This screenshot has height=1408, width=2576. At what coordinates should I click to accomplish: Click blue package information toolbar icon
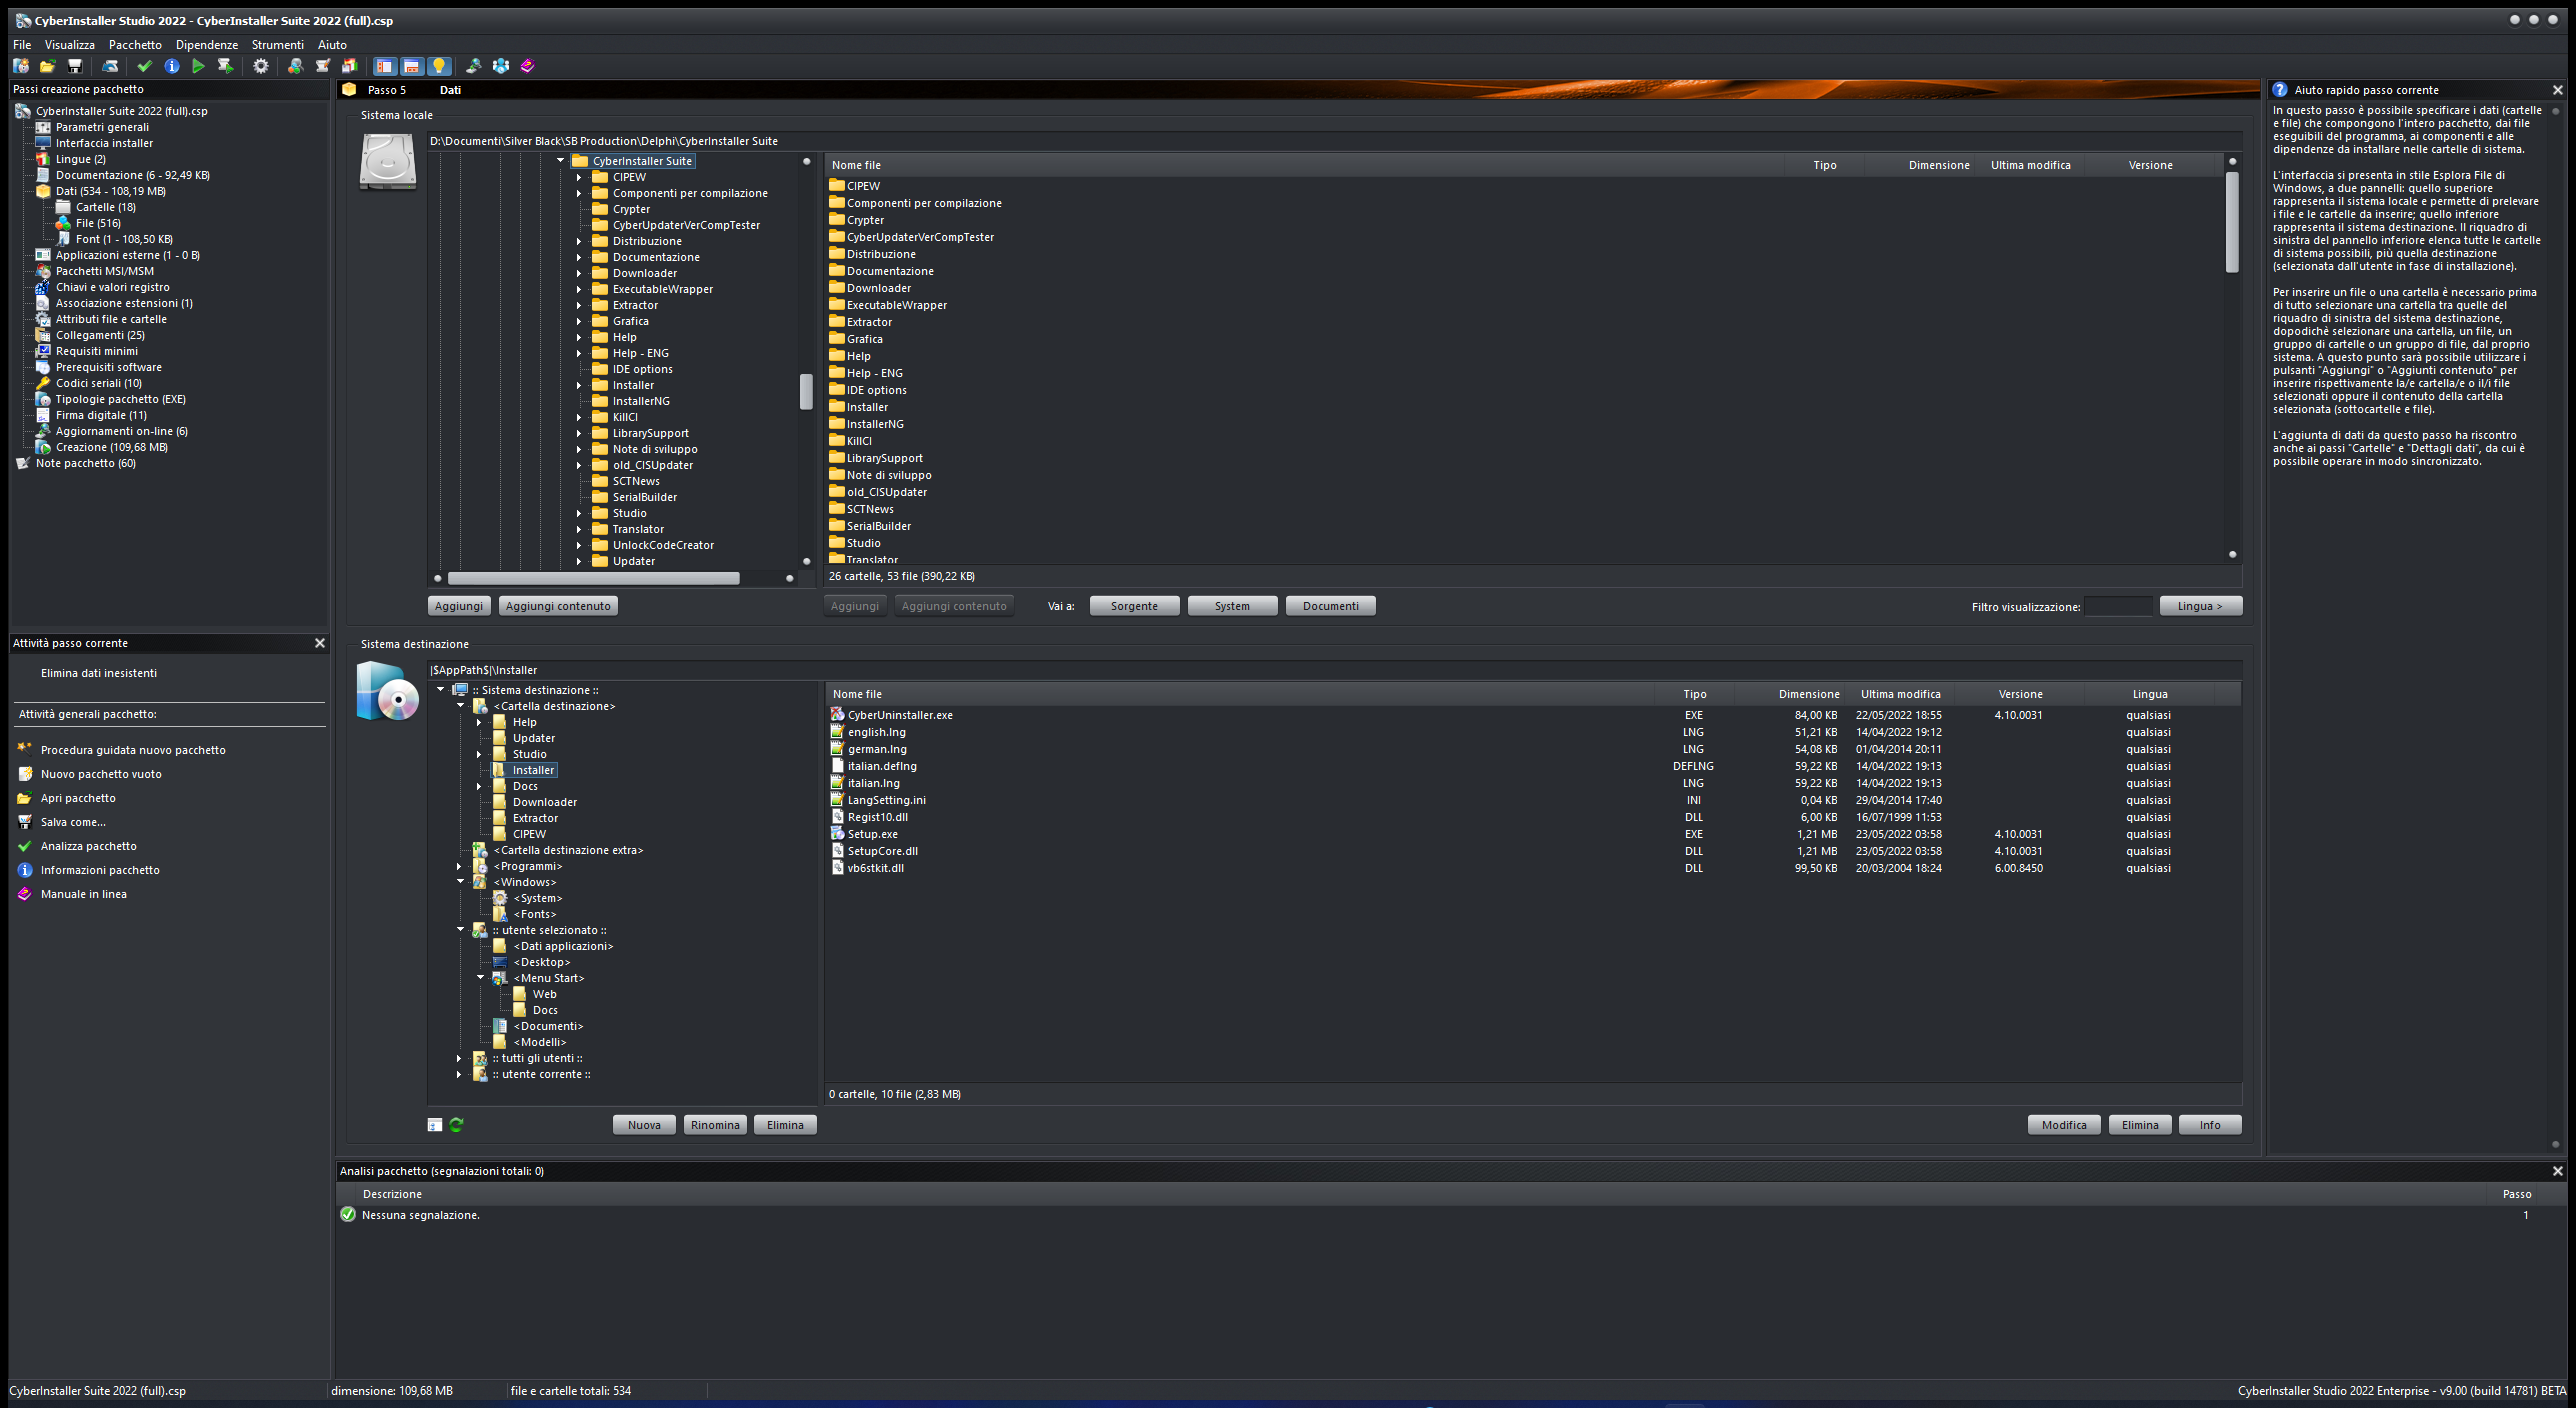[172, 66]
